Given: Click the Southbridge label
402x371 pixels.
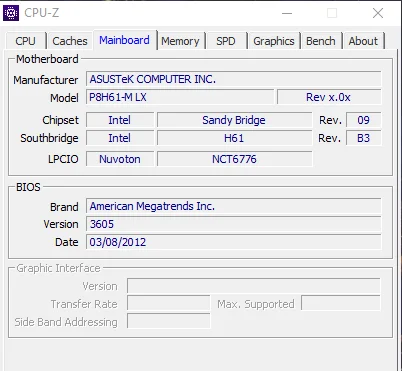Looking at the screenshot, I should 49,138.
